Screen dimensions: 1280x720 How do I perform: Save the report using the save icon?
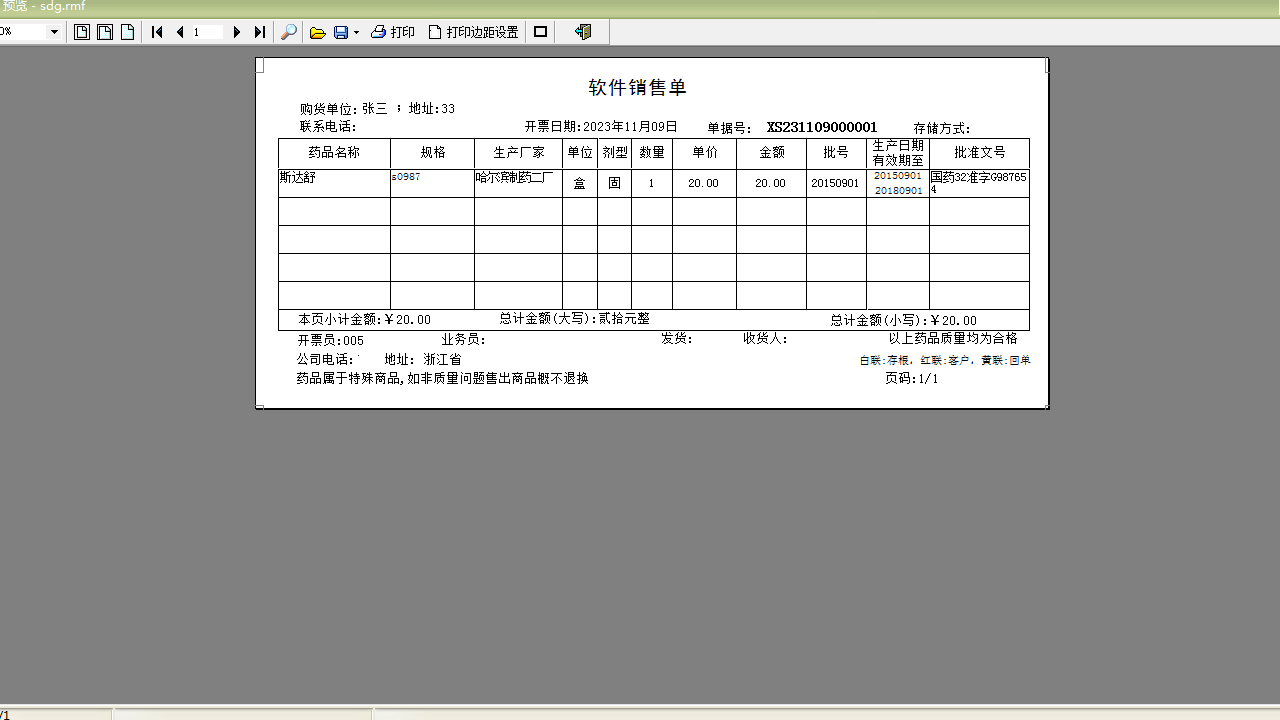pos(340,31)
